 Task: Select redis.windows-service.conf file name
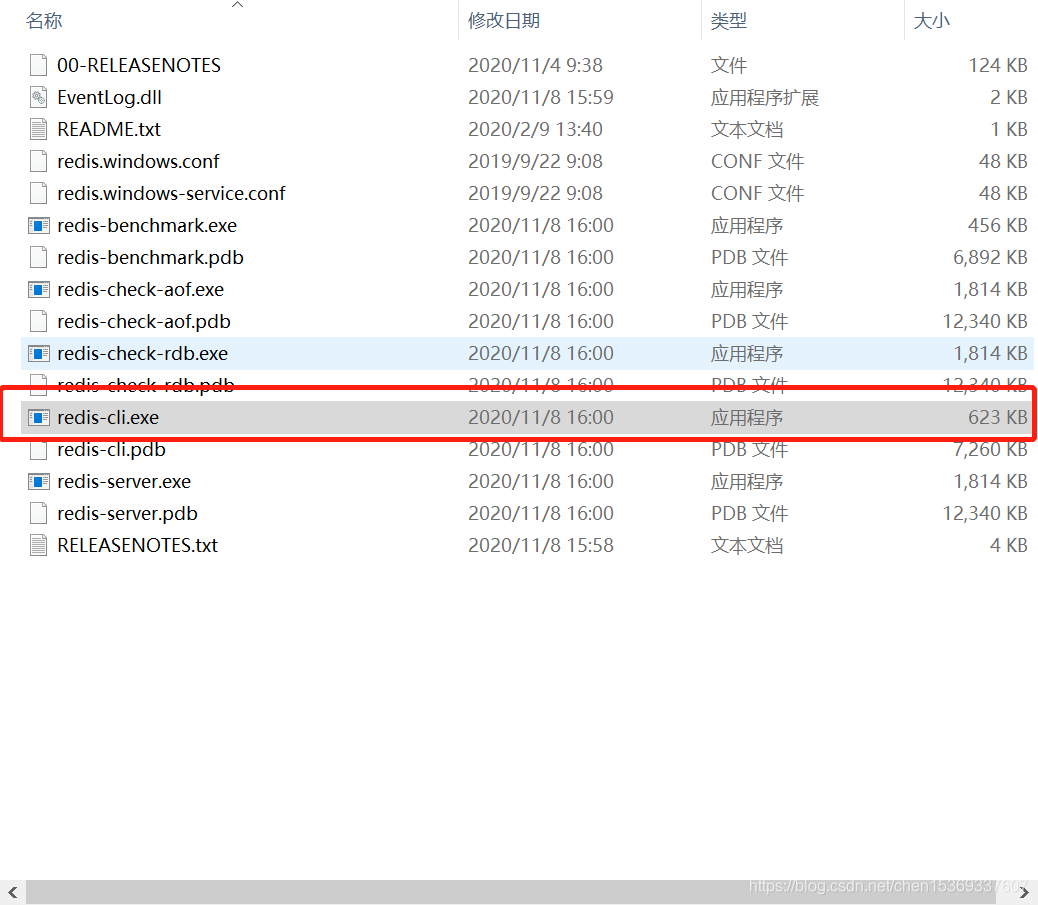click(x=171, y=194)
